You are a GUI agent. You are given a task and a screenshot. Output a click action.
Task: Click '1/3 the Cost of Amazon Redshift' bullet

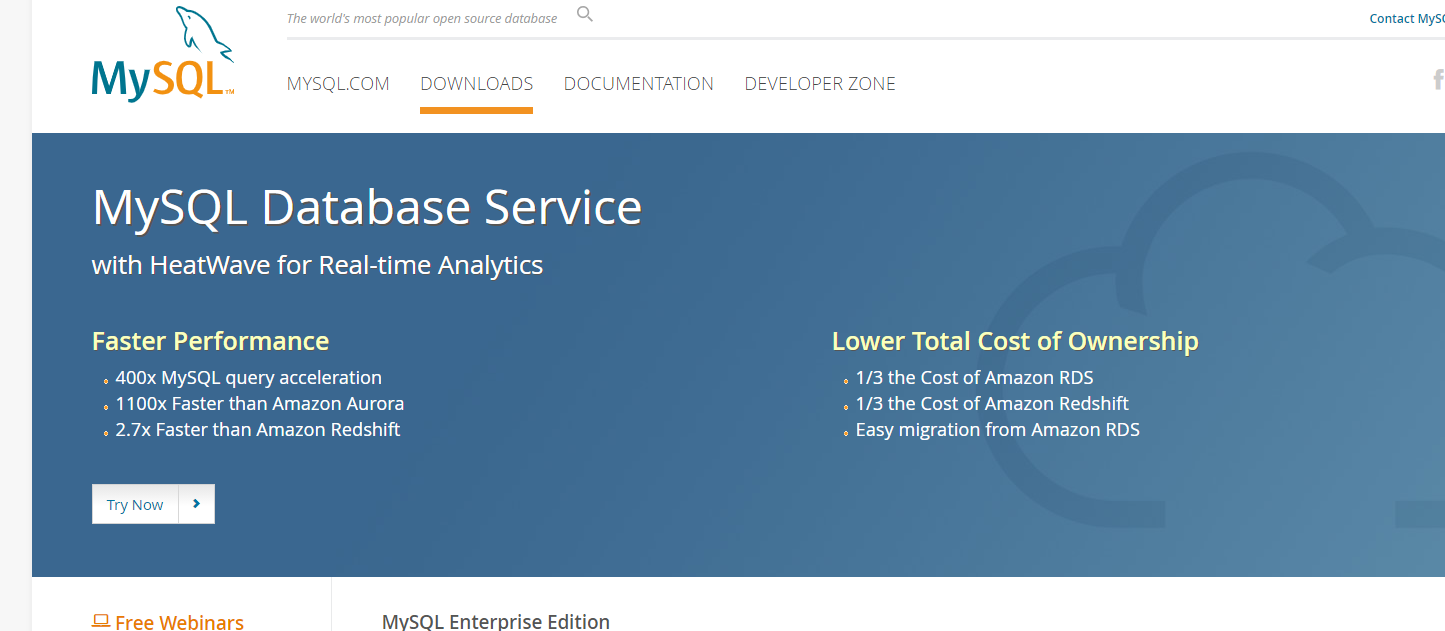tap(992, 404)
